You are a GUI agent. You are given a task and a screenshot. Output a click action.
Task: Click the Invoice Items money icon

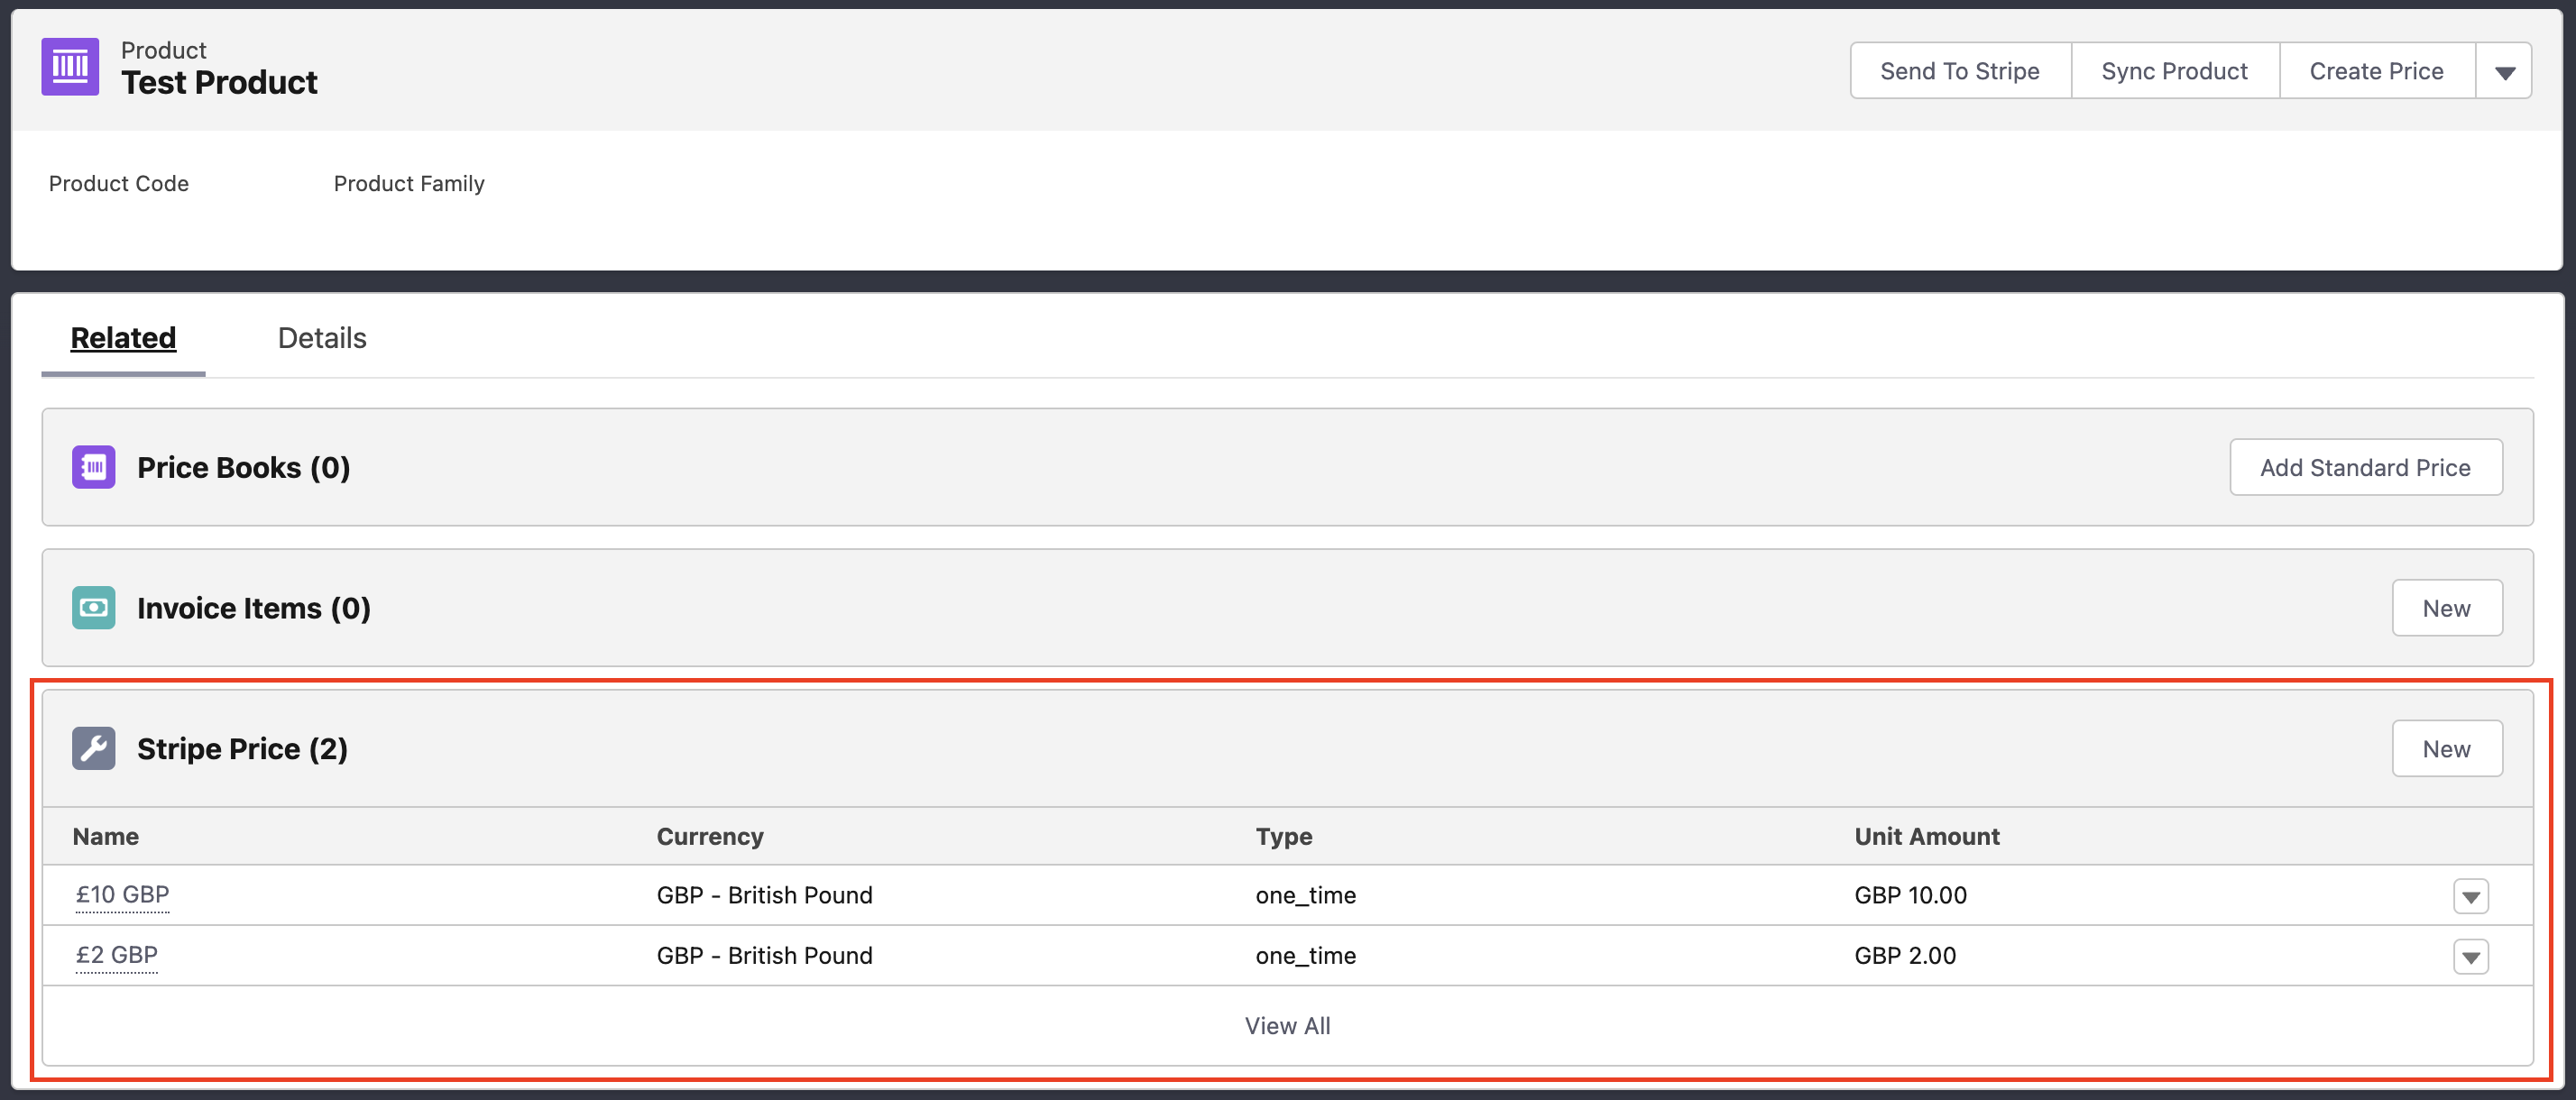tap(93, 608)
